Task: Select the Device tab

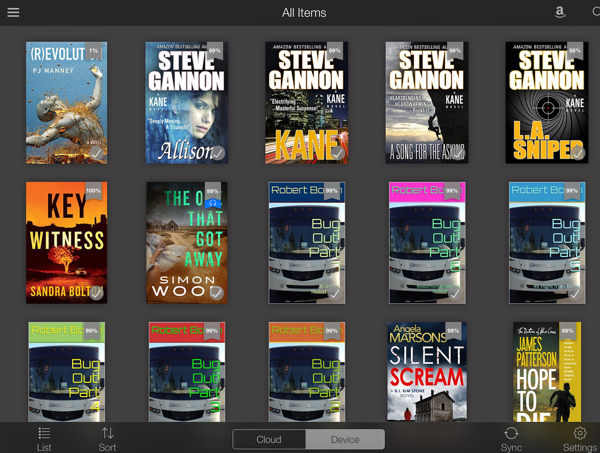Action: pyautogui.click(x=346, y=439)
